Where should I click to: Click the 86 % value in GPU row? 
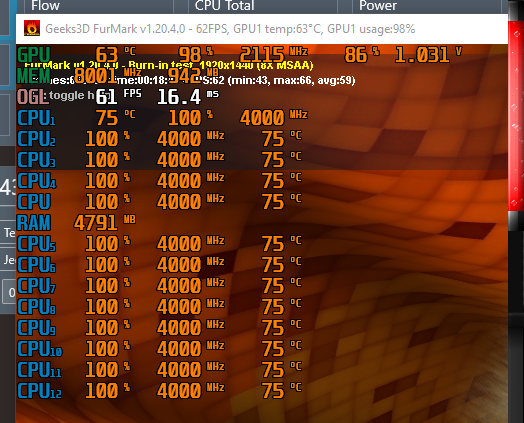click(362, 54)
